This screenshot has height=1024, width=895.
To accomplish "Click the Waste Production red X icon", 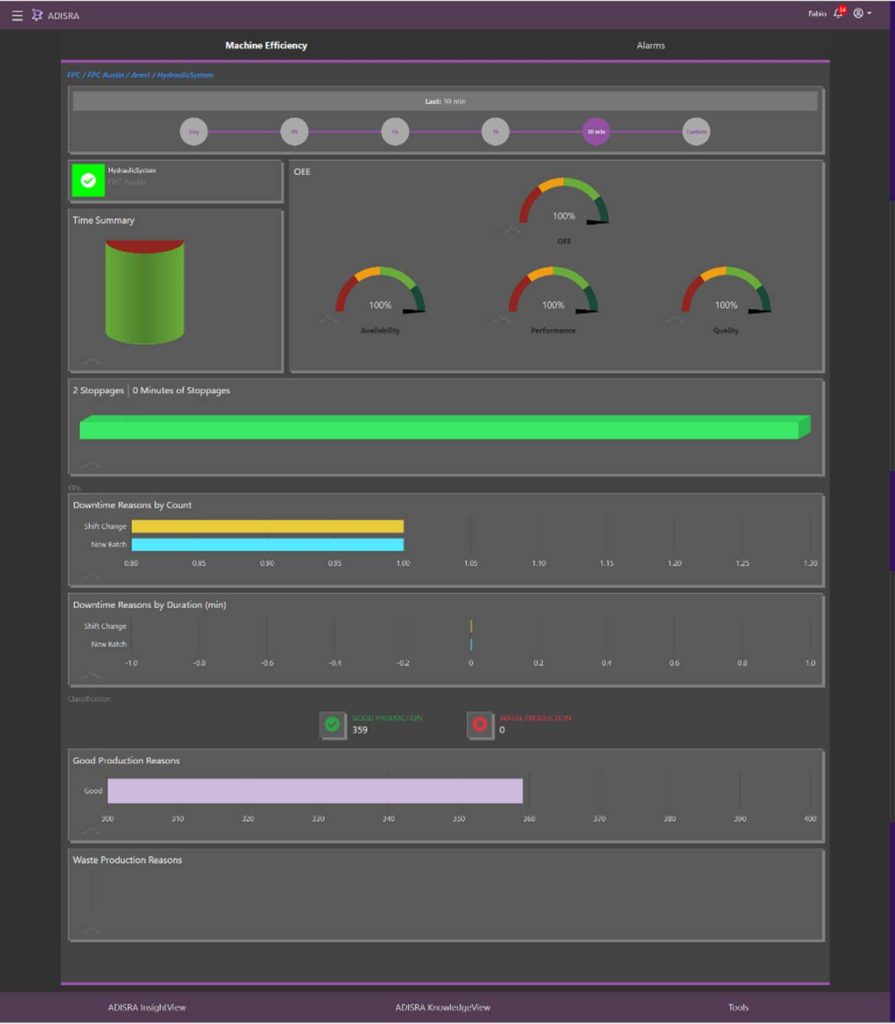I will pos(479,724).
